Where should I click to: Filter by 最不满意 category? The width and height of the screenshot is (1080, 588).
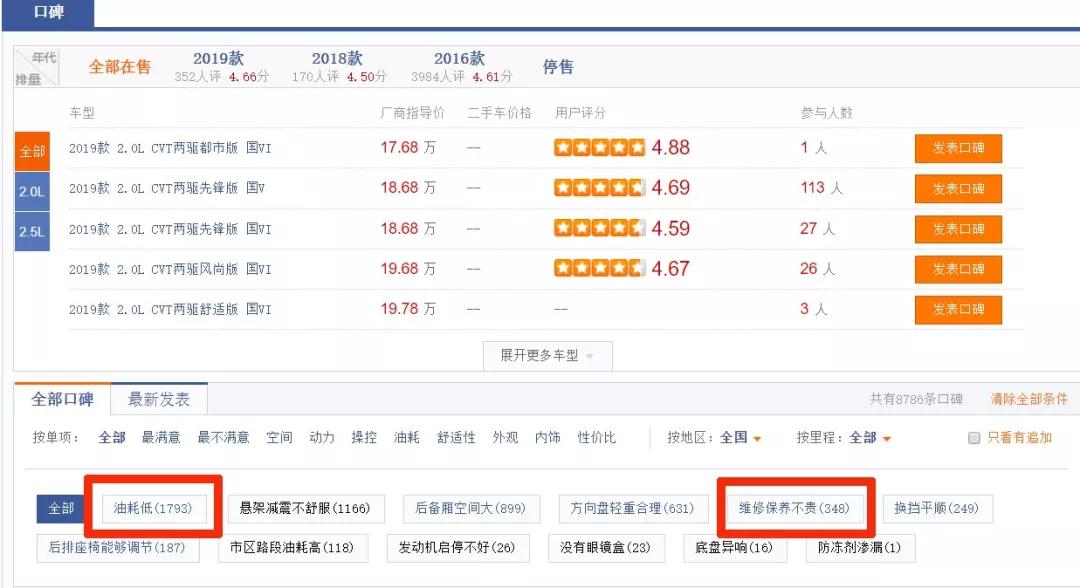(x=223, y=438)
